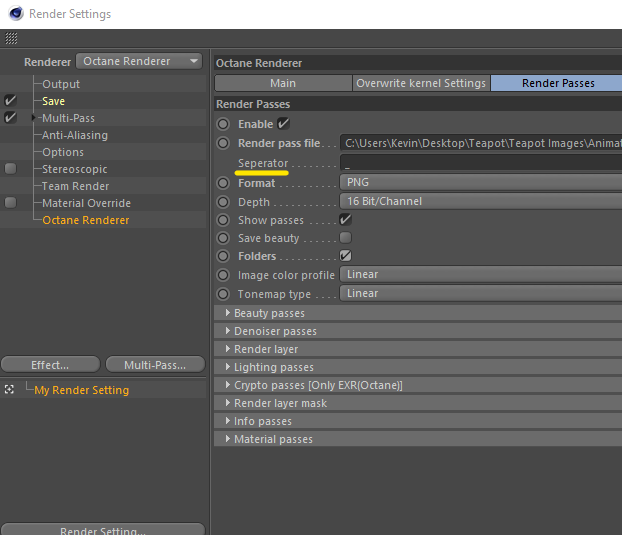Open the Depth dropdown showing 16 Bit/Channel
The width and height of the screenshot is (622, 535).
pos(481,201)
